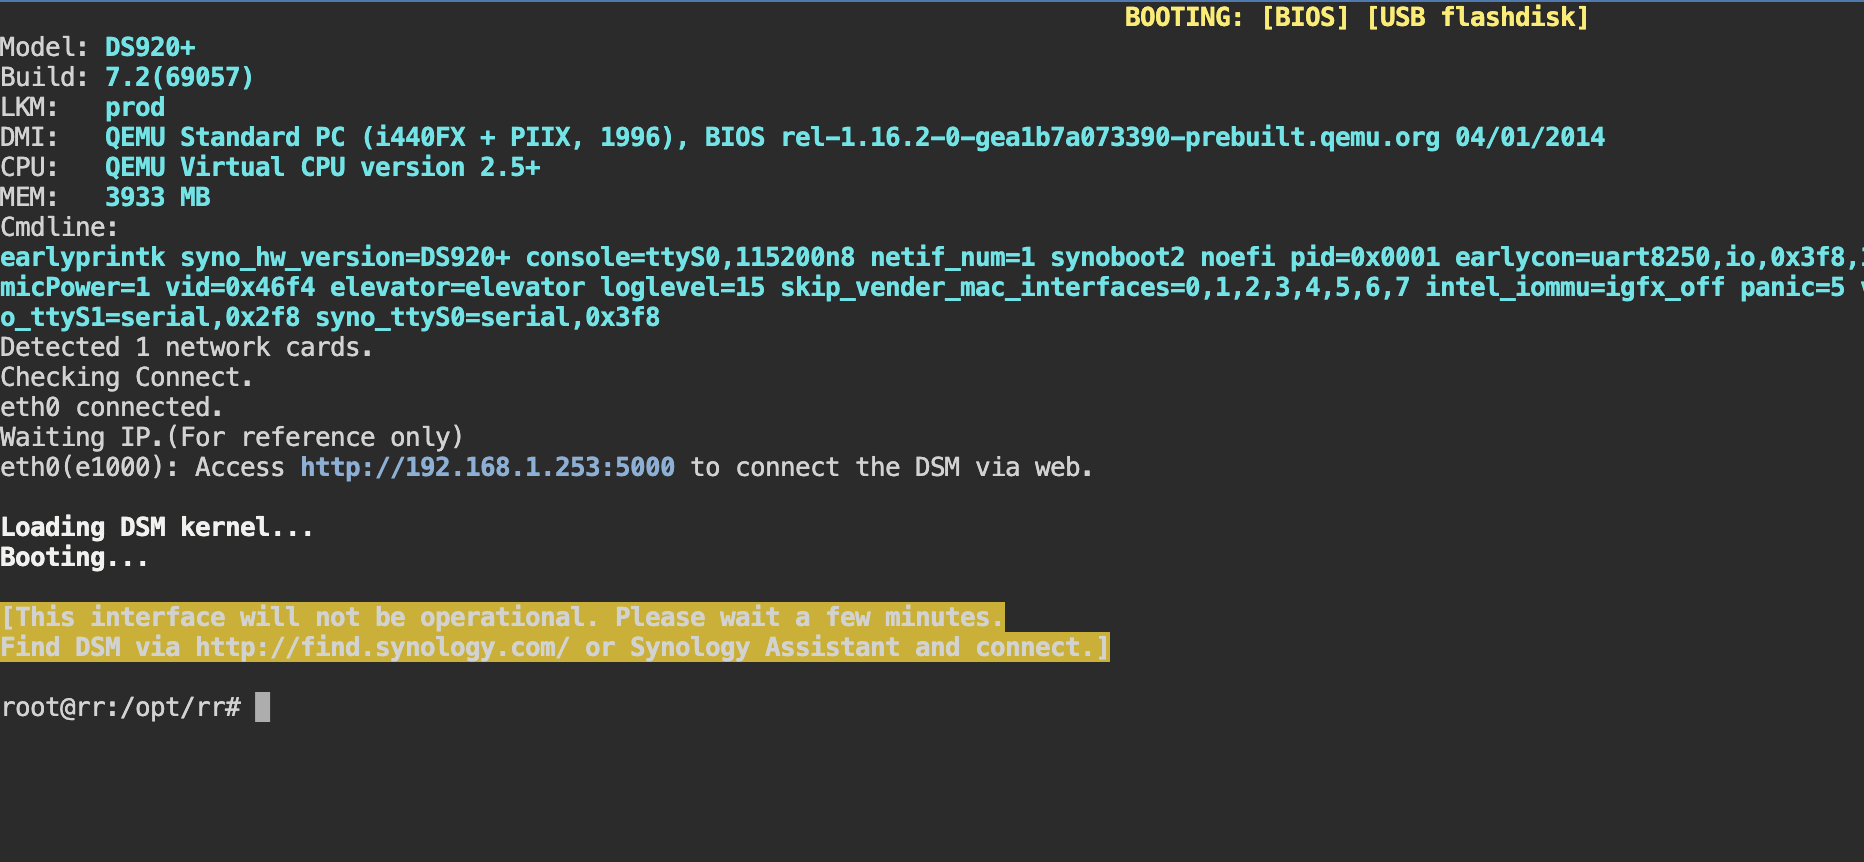1864x862 pixels.
Task: Click the prod LKM value
Action: point(135,107)
